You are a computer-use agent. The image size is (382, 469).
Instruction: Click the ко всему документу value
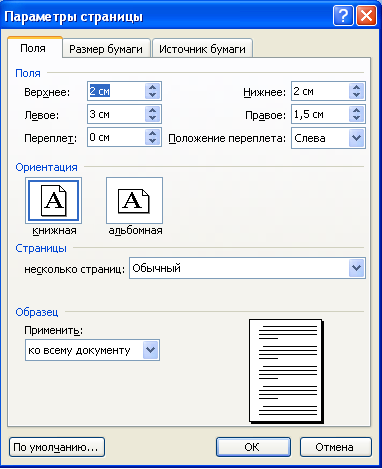79,350
